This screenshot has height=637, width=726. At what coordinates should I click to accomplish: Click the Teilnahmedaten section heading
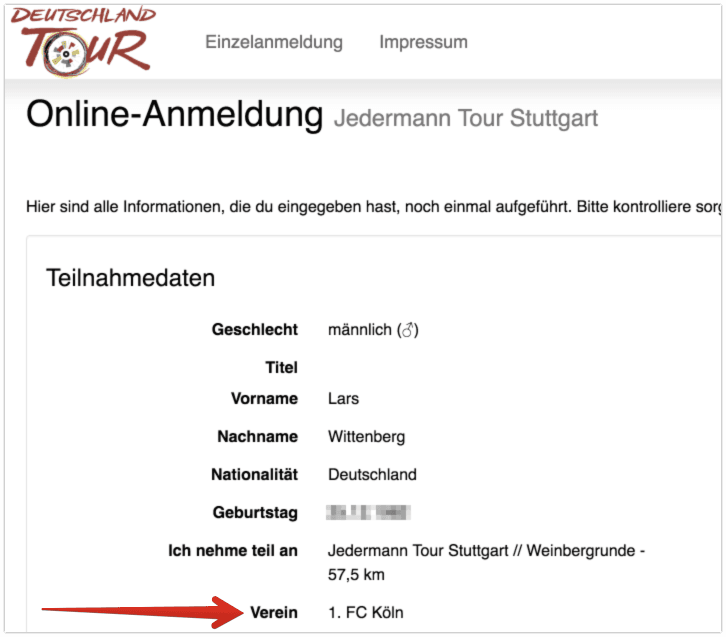(130, 278)
